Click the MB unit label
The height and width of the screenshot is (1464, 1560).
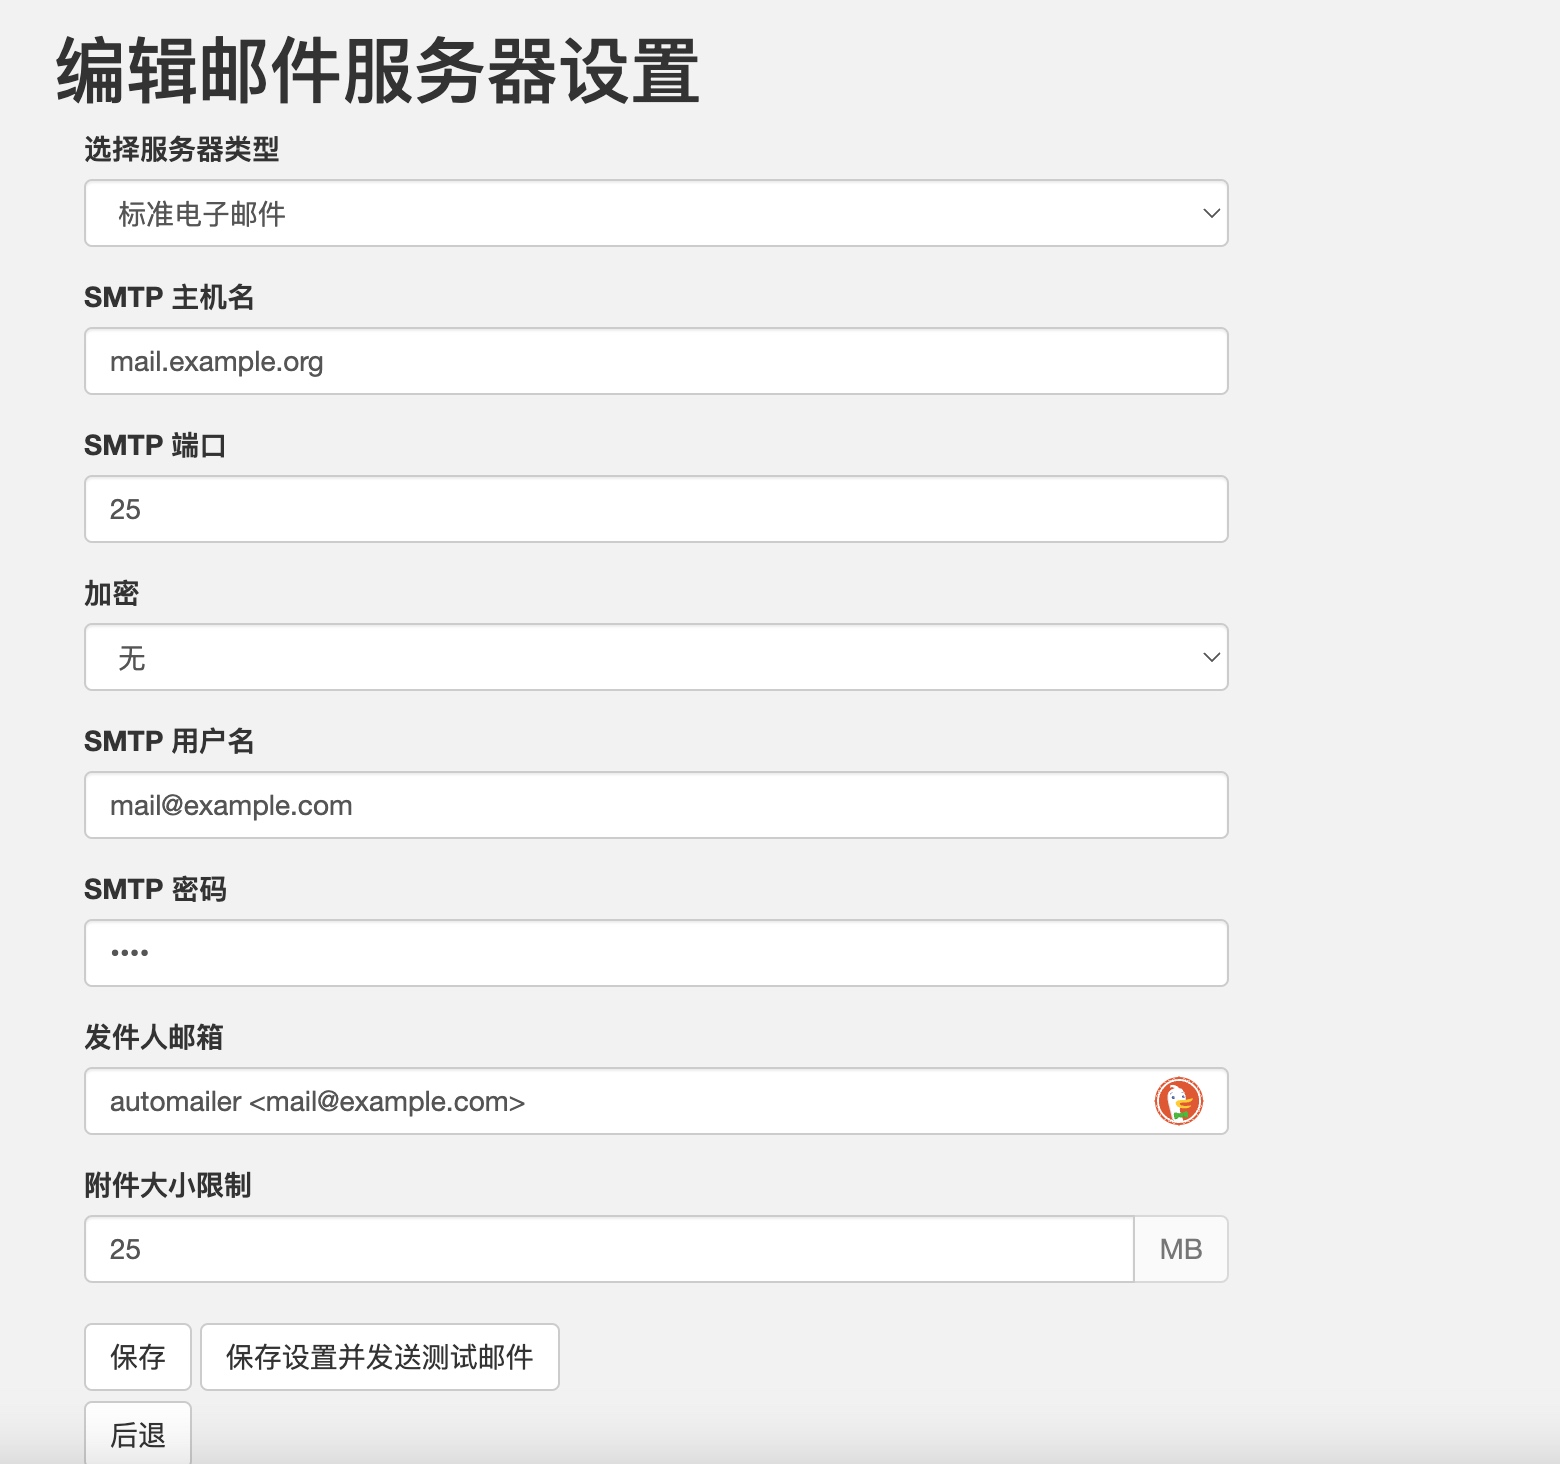coord(1181,1249)
